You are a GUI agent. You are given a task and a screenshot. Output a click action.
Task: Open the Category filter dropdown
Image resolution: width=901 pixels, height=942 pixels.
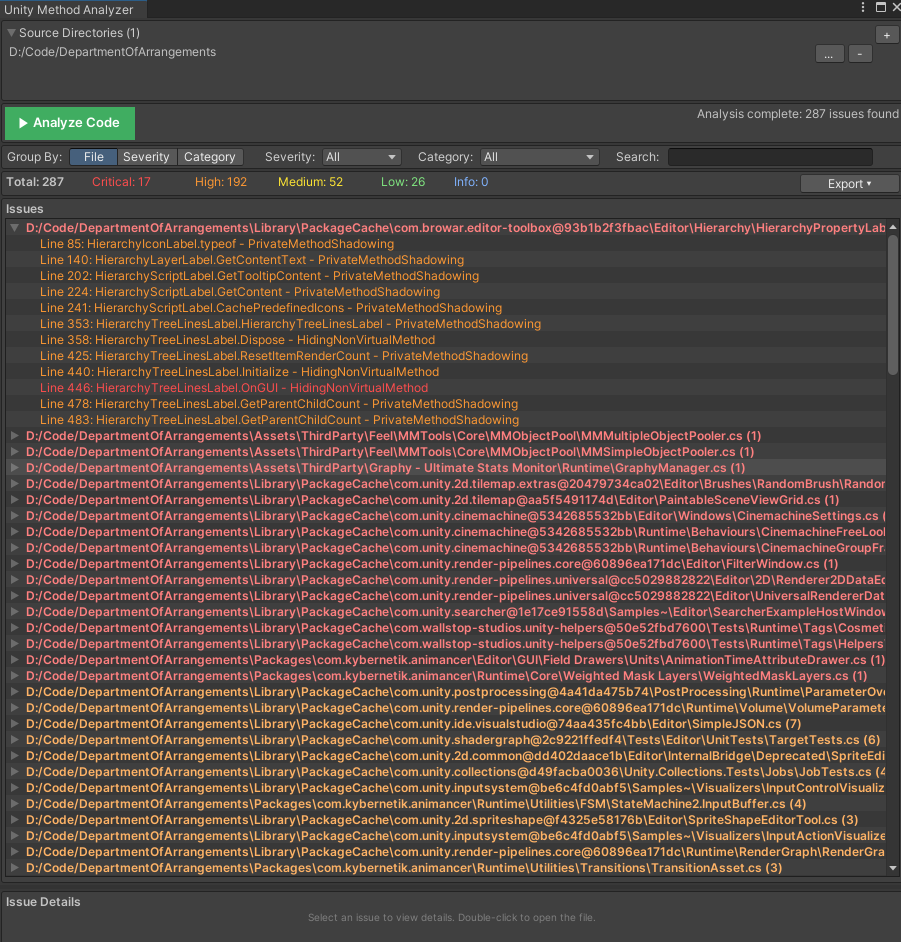click(x=538, y=156)
